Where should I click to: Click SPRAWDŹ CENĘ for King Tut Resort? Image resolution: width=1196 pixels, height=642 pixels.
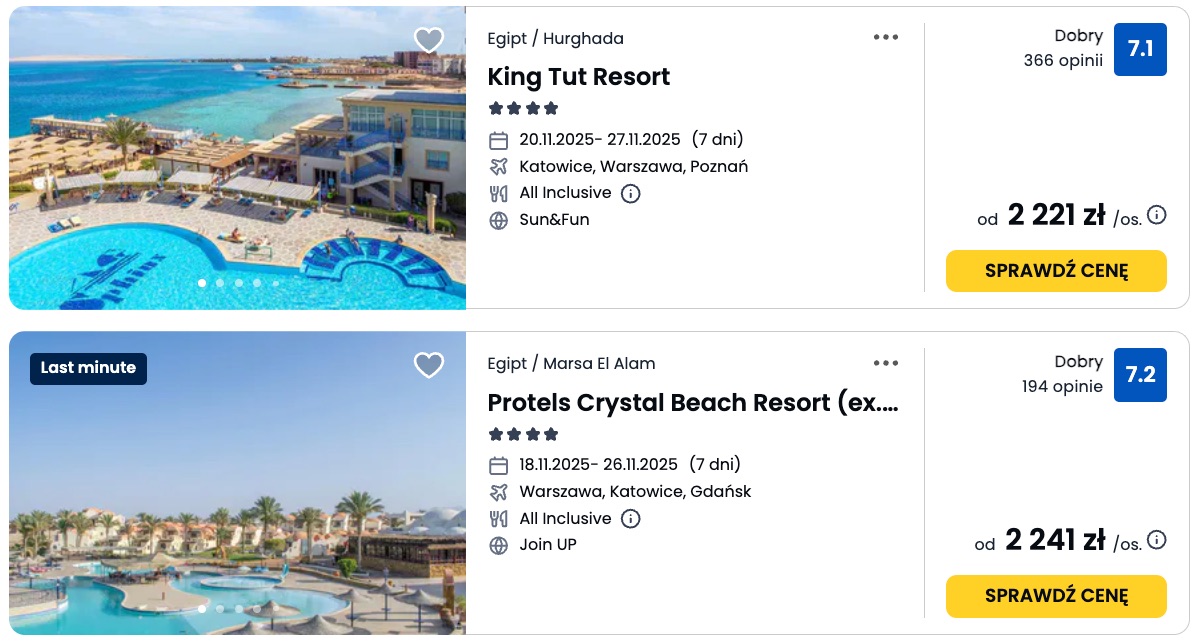1056,270
